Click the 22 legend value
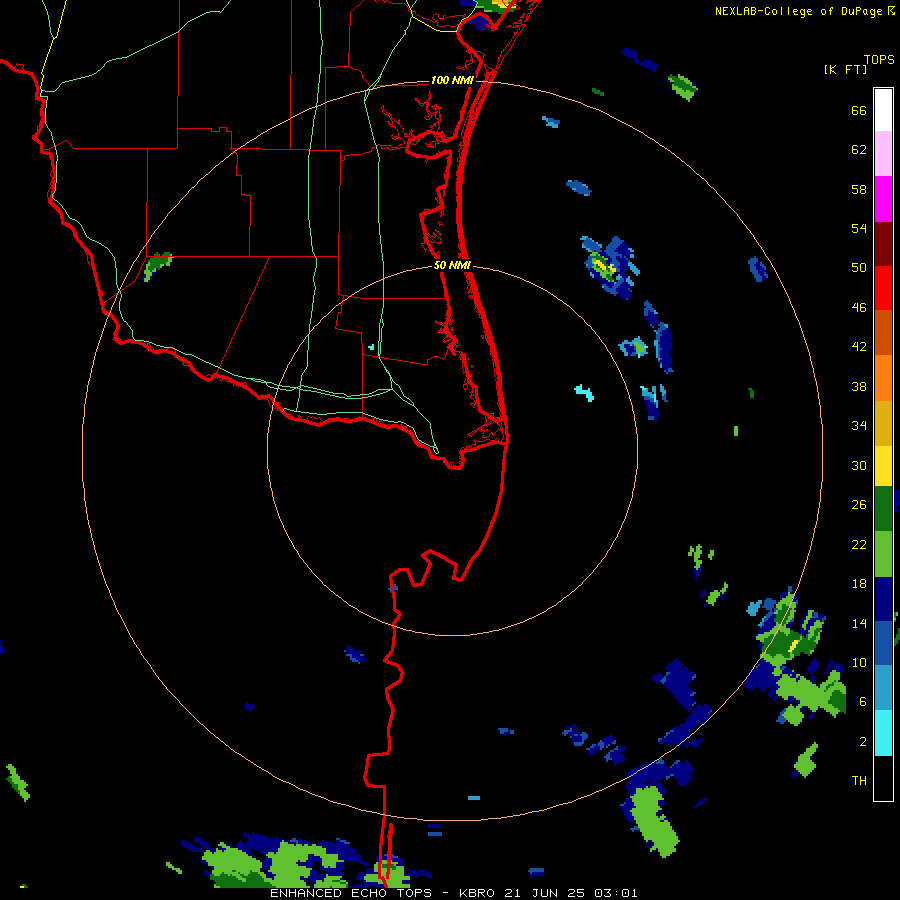 pos(859,544)
